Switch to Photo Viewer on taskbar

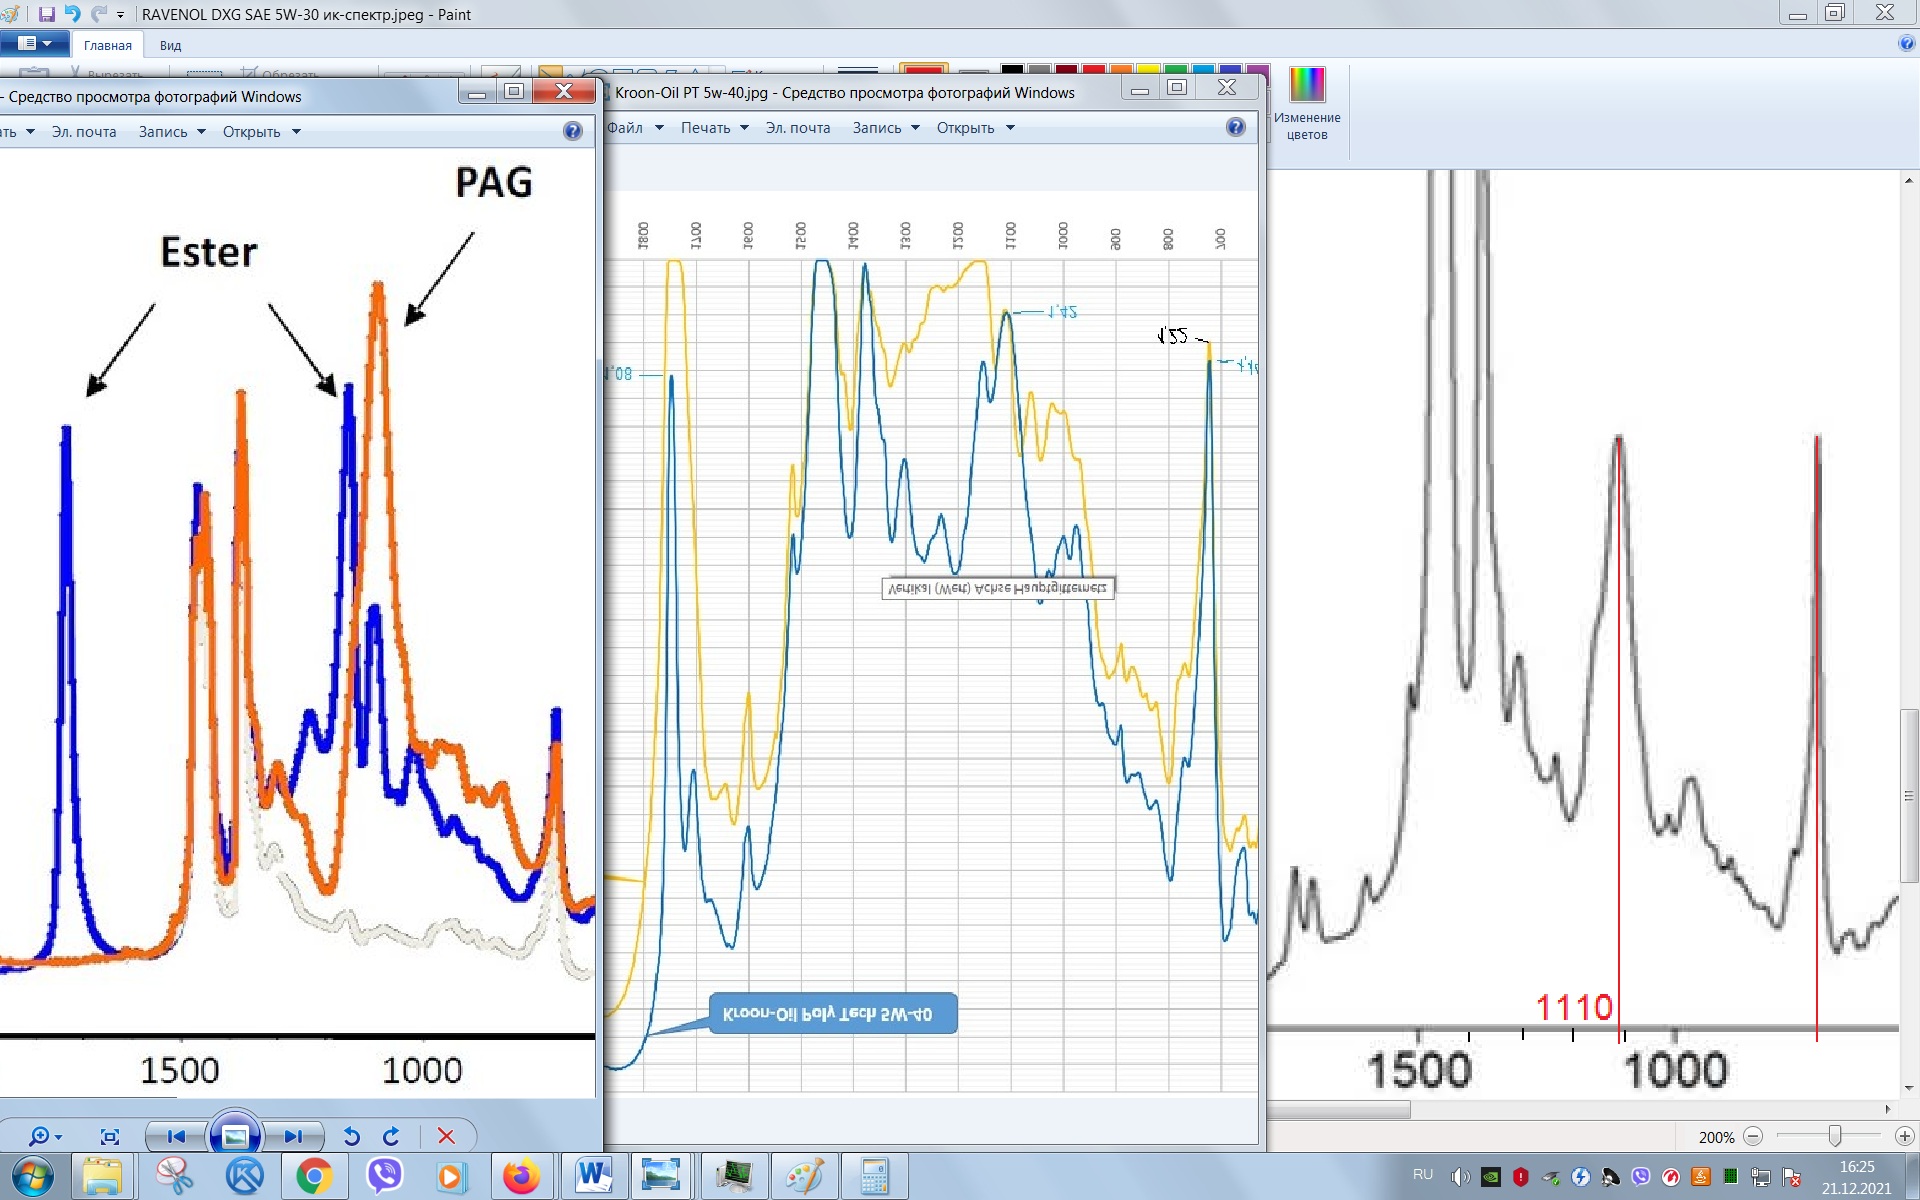662,1176
